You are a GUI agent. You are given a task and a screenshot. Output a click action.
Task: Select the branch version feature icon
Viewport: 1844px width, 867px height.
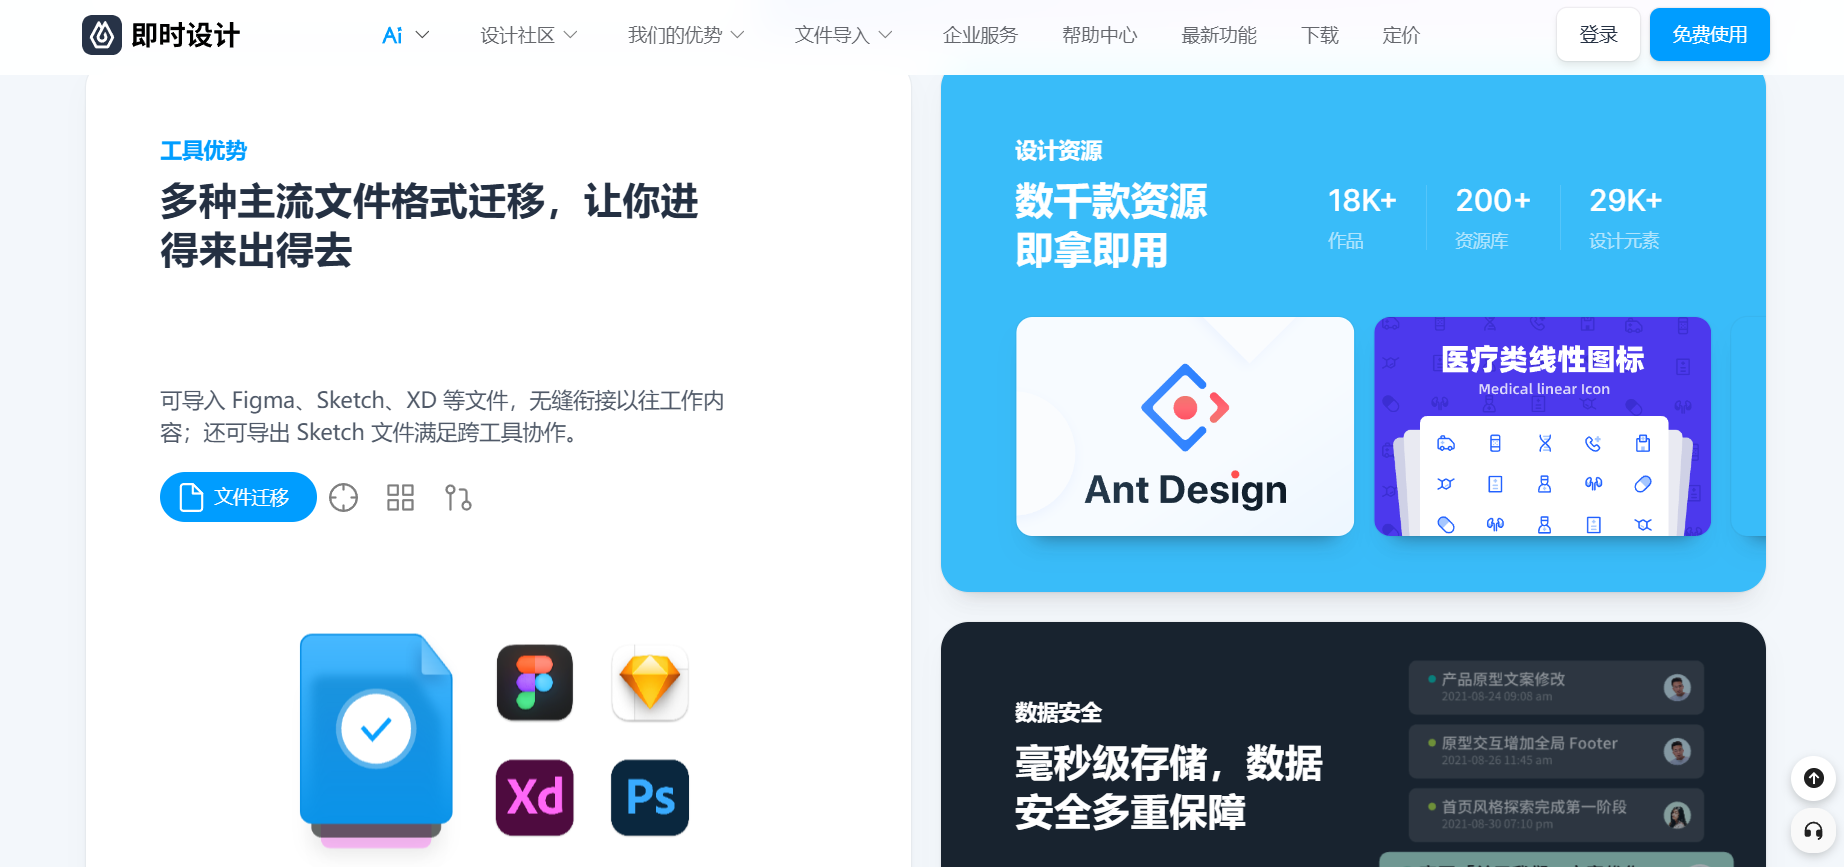[458, 497]
